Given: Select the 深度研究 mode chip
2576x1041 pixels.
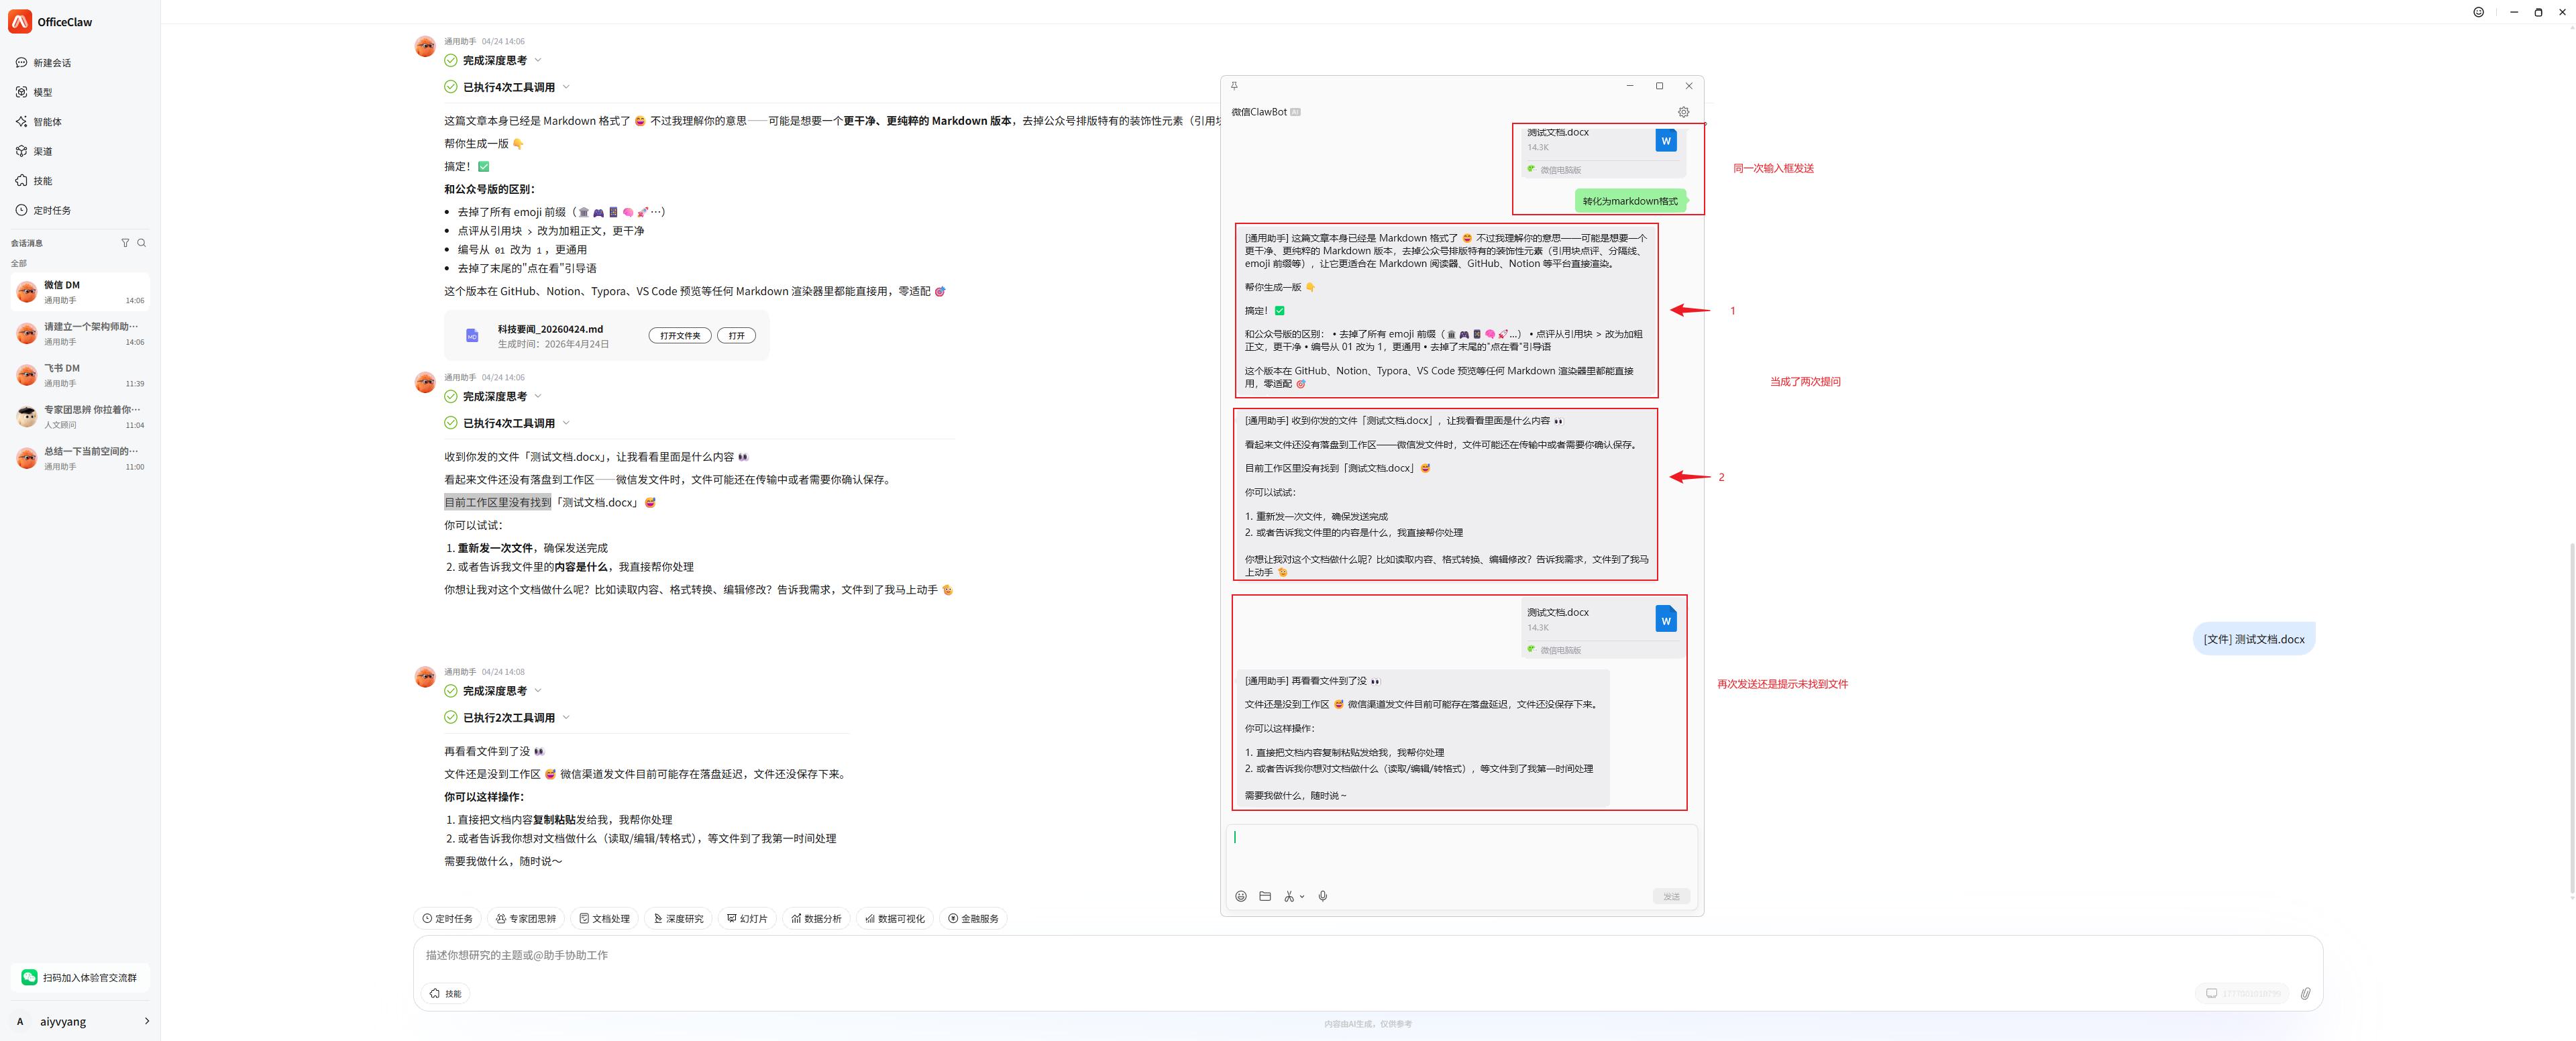Looking at the screenshot, I should (678, 918).
